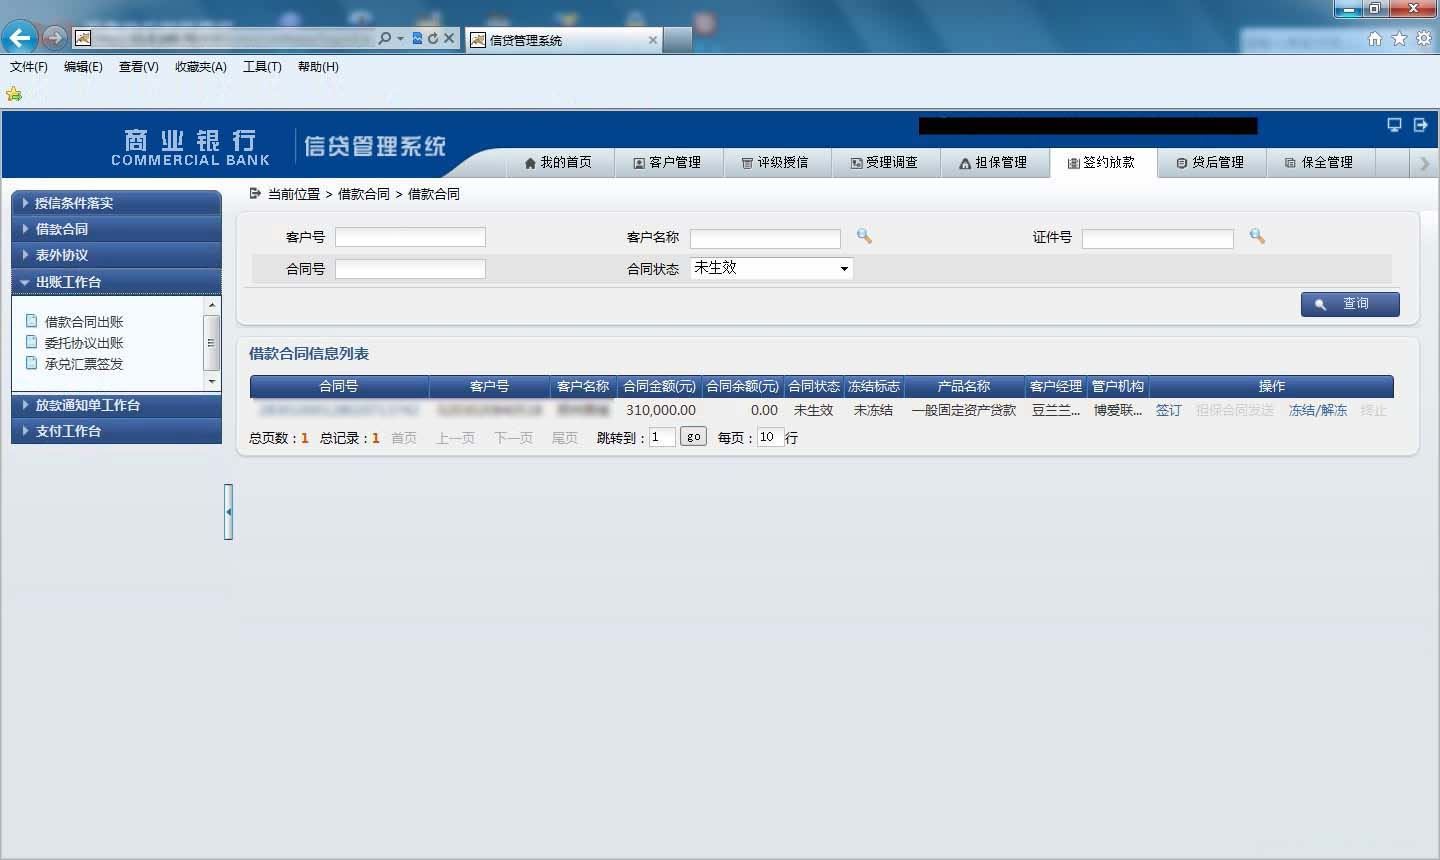This screenshot has height=860, width=1440.
Task: Open the 文件(F) menu
Action: [x=29, y=67]
